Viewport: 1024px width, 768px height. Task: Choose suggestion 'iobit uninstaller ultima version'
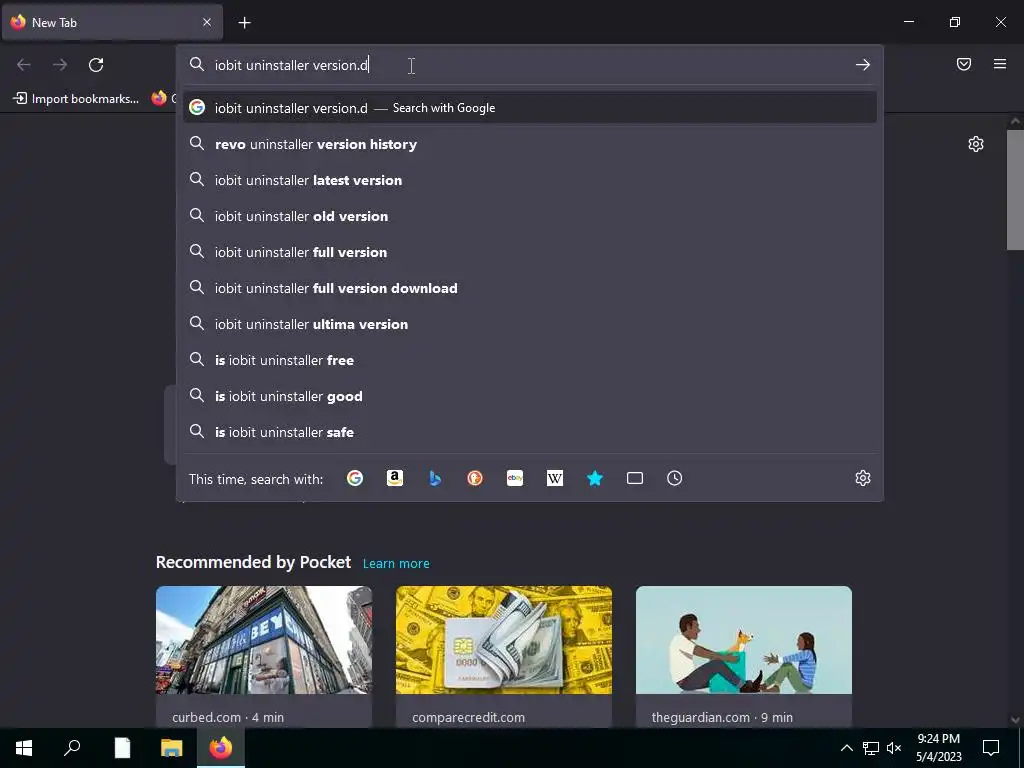pos(530,324)
